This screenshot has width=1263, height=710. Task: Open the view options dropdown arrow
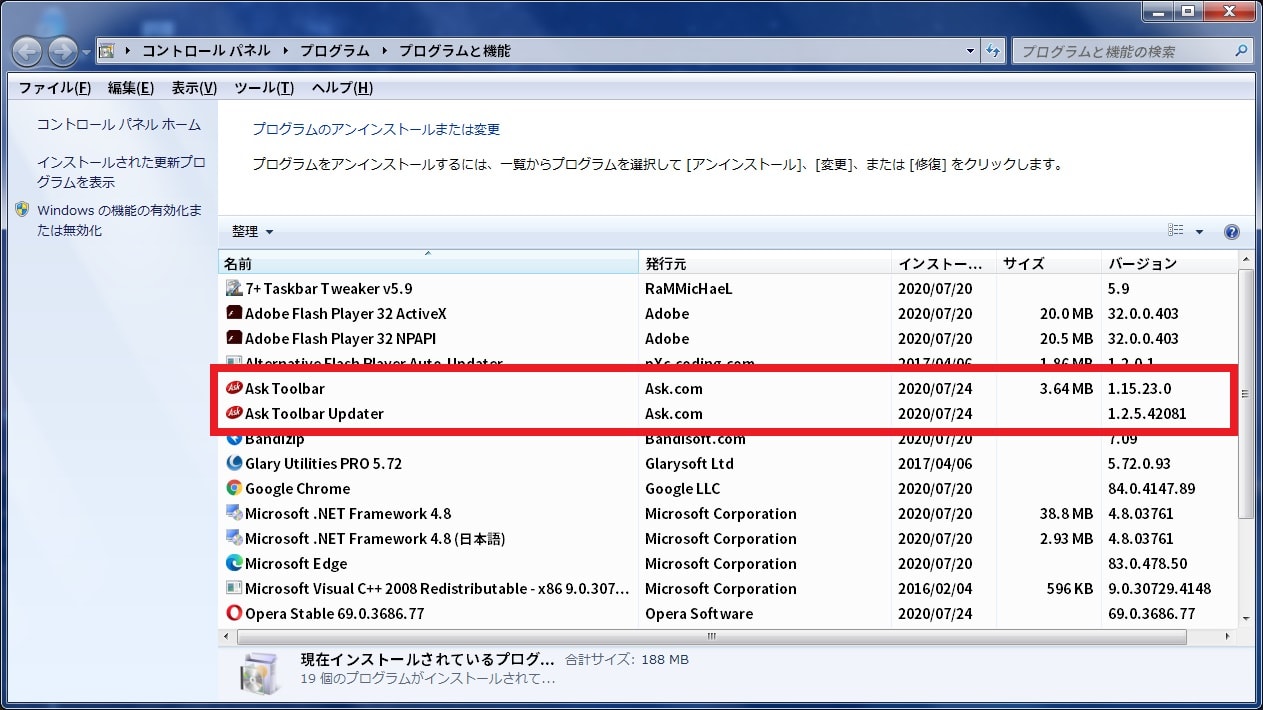point(1199,232)
